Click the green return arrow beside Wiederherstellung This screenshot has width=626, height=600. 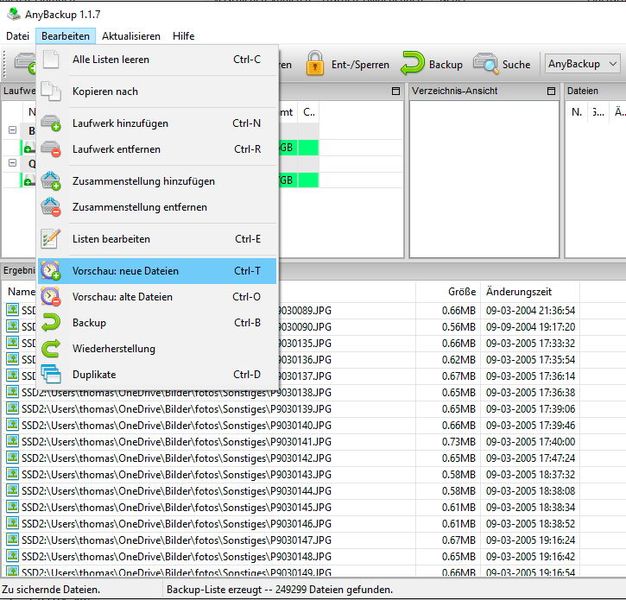51,349
